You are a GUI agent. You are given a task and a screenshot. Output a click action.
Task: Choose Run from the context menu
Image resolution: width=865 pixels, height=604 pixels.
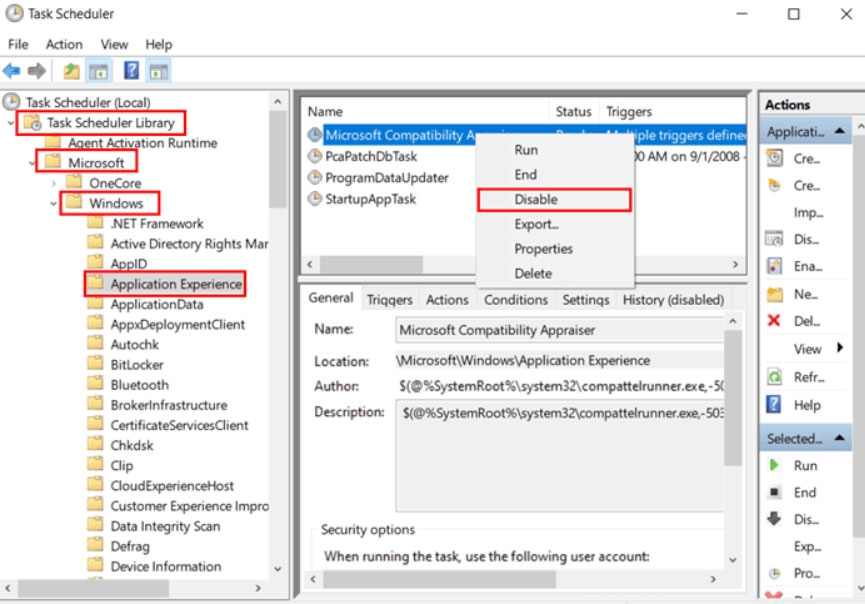556,150
